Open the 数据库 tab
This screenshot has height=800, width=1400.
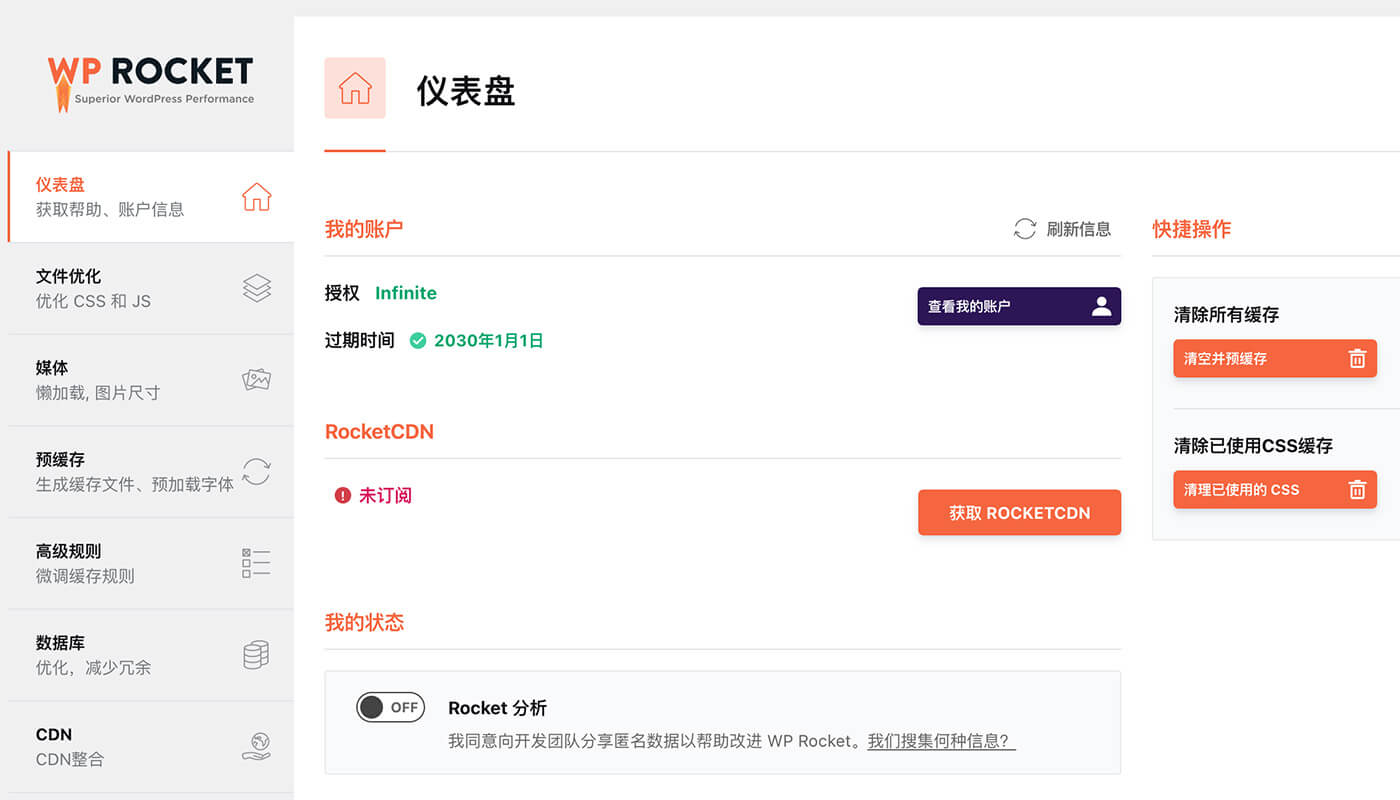[x=151, y=655]
